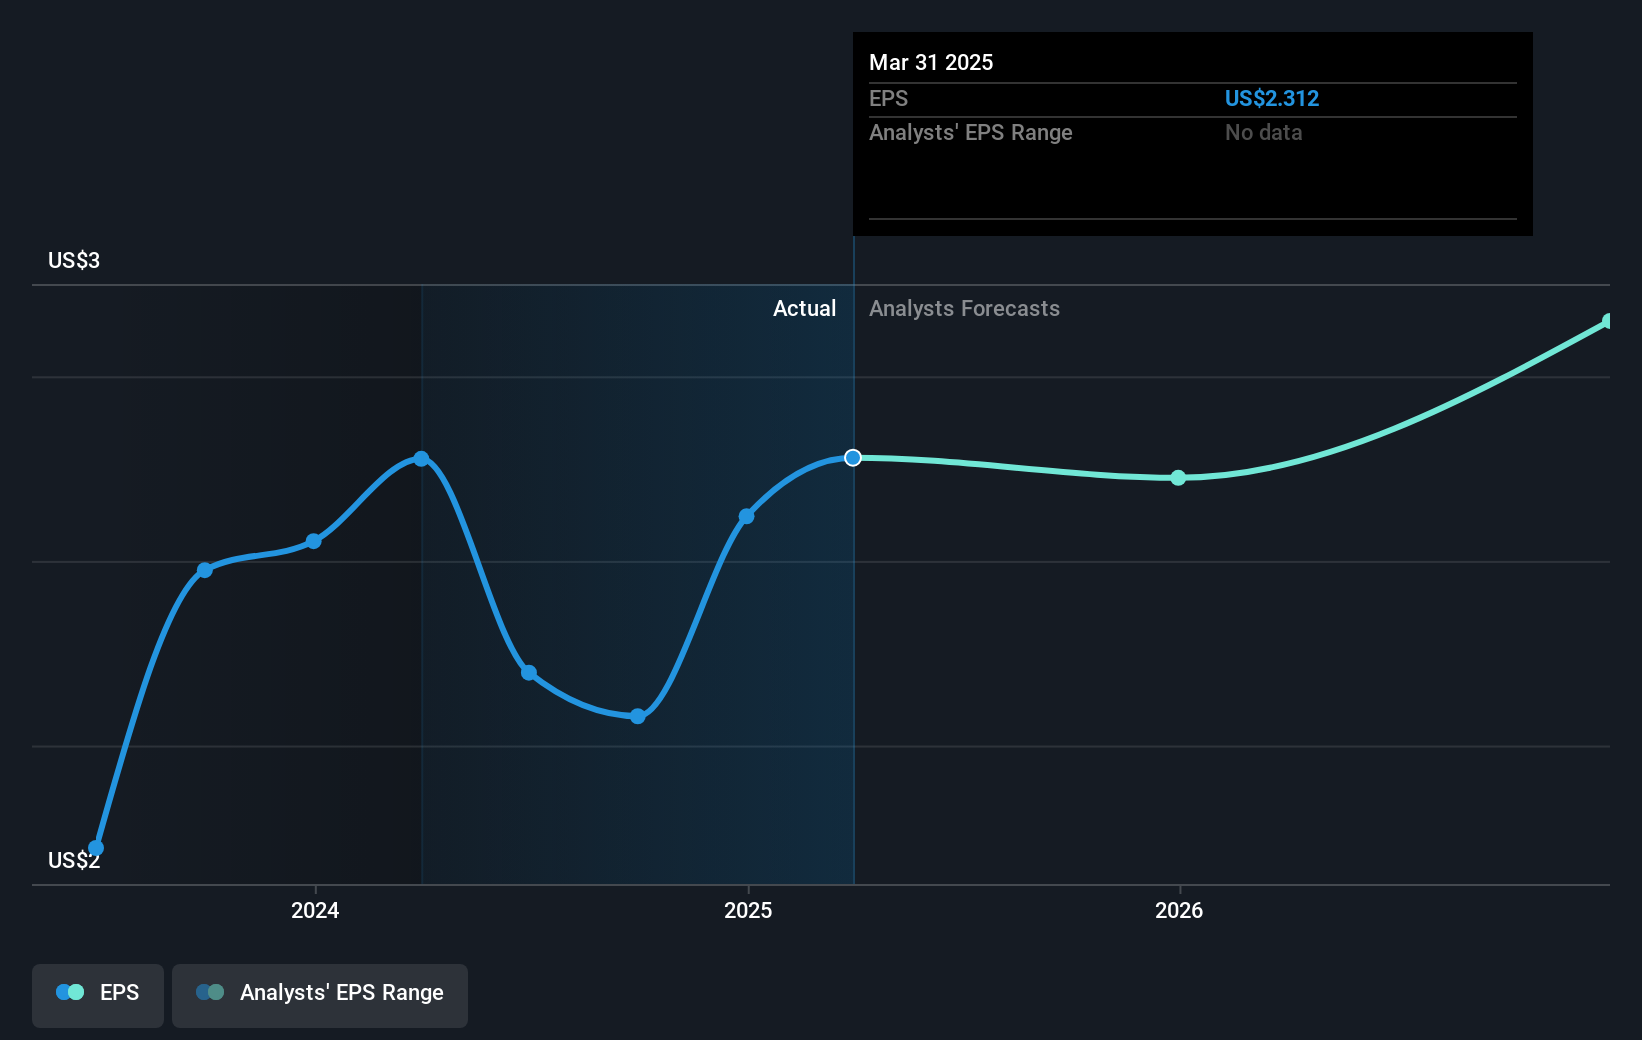
Task: Click the peak EPS data point before the dip
Action: [x=421, y=458]
